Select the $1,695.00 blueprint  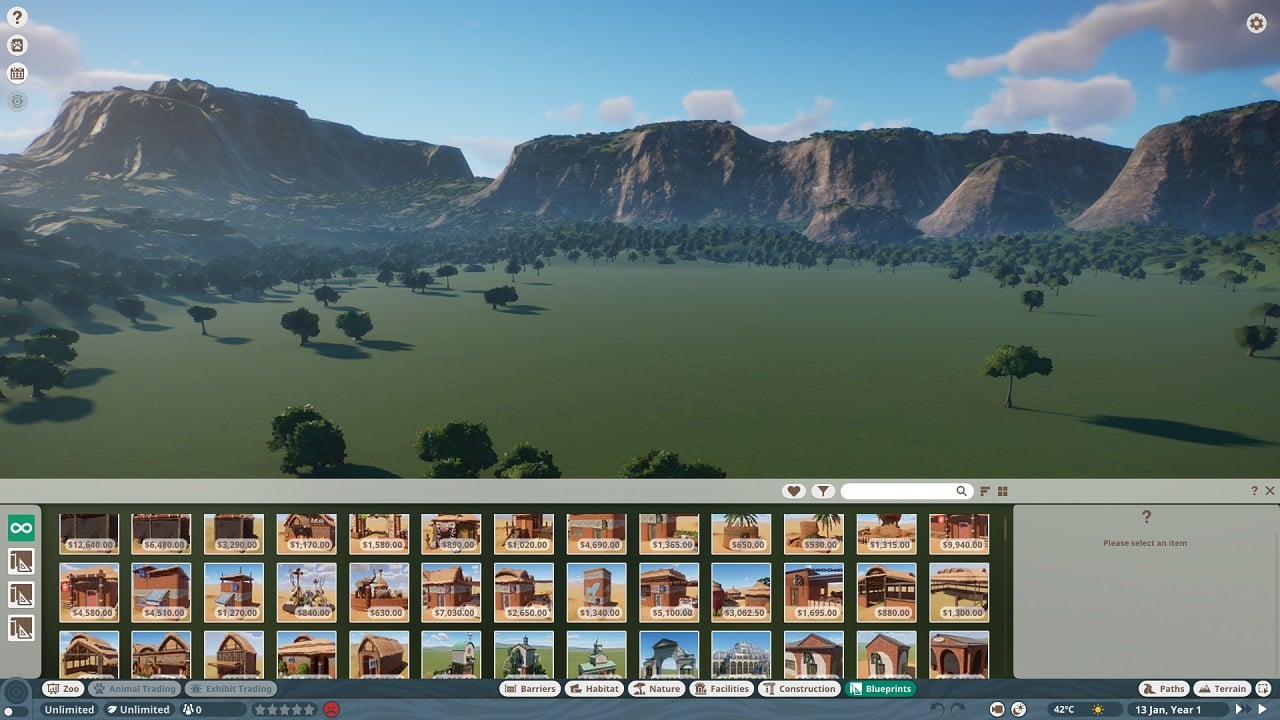click(814, 592)
